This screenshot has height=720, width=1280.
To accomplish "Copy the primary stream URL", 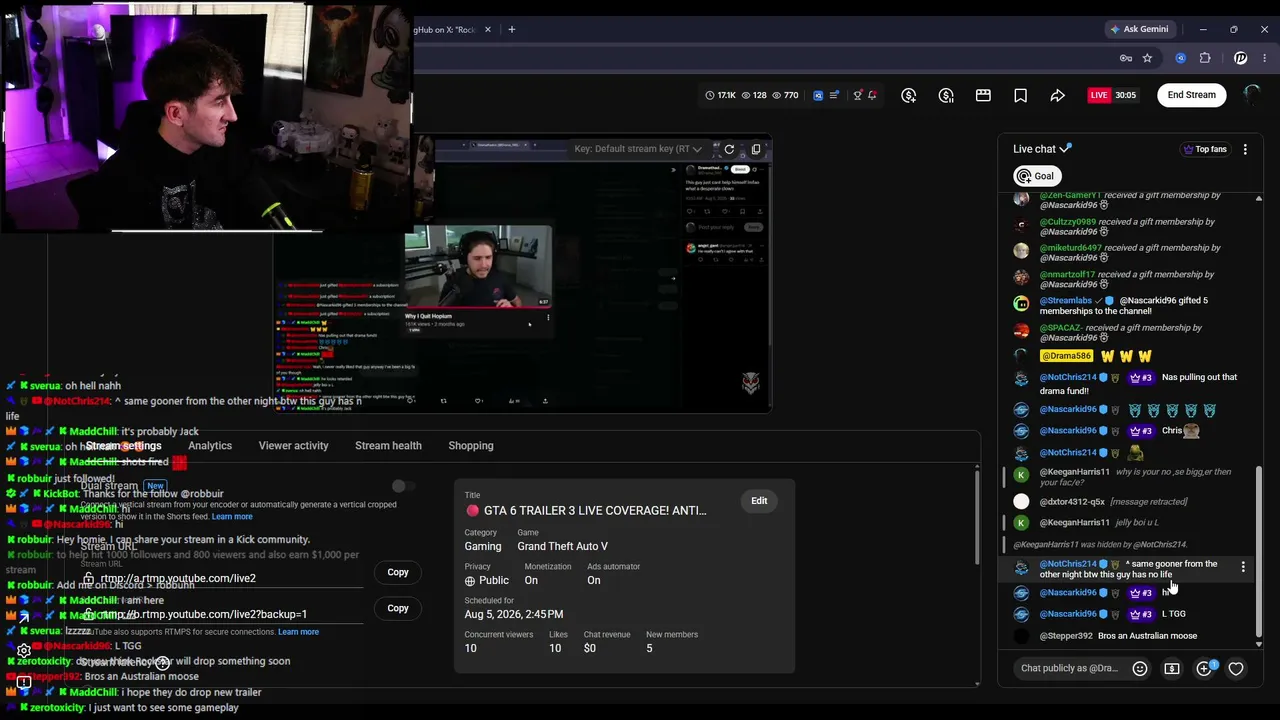I will pyautogui.click(x=398, y=572).
